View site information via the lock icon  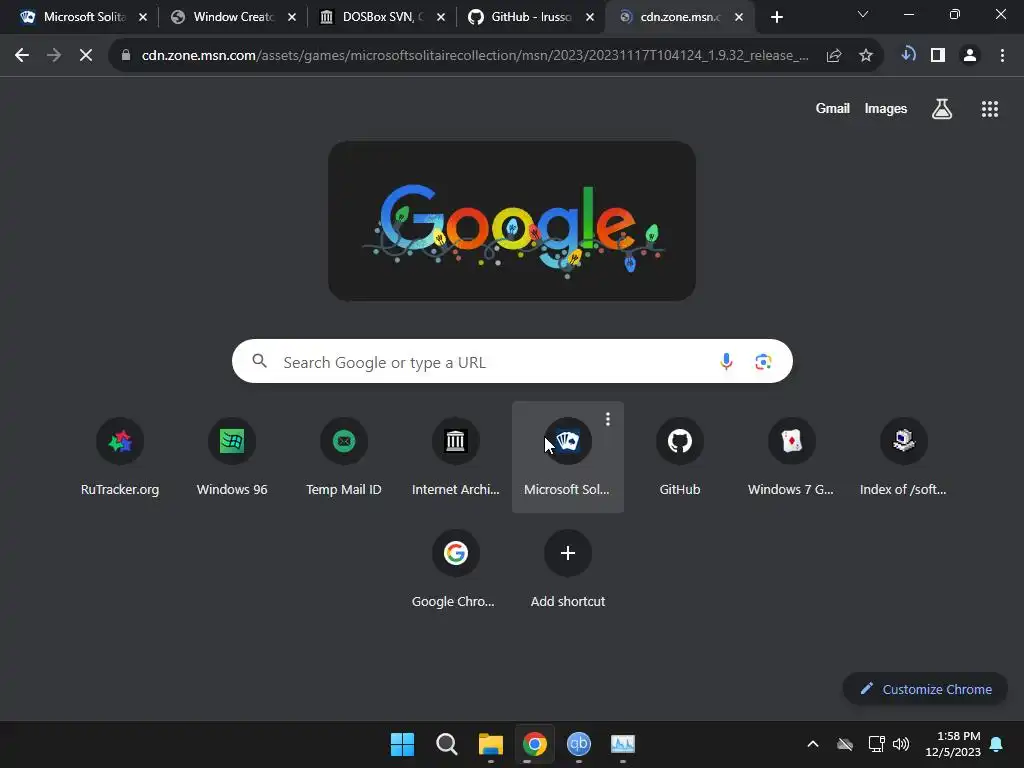(126, 56)
